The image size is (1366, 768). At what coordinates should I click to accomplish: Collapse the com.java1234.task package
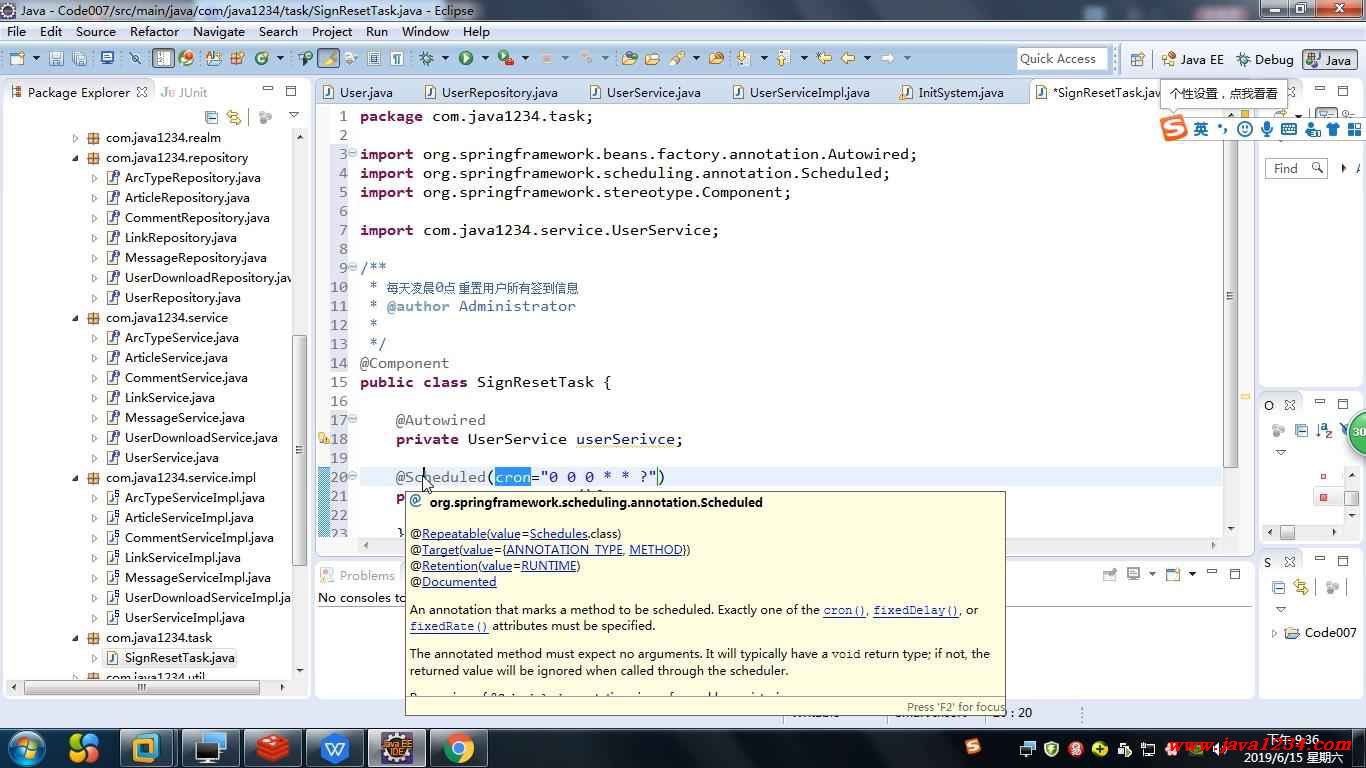click(76, 638)
